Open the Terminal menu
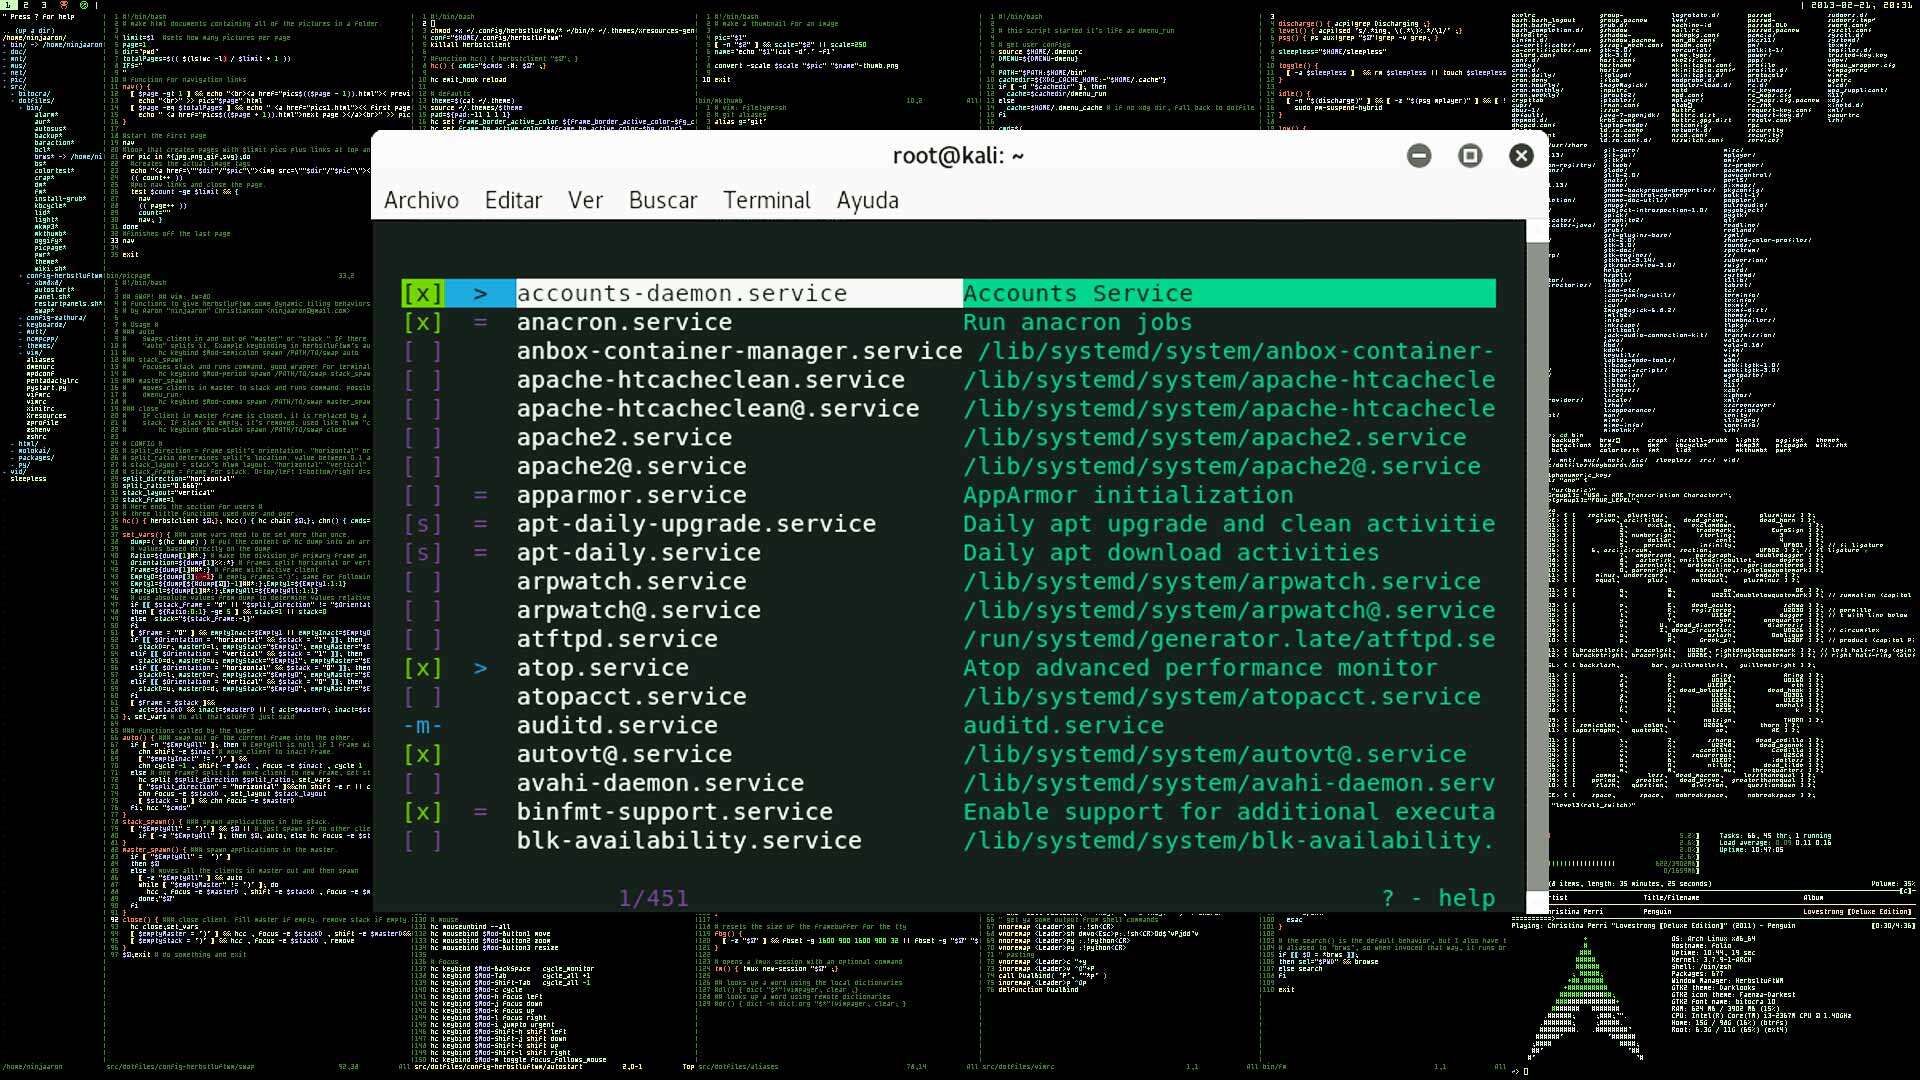Image resolution: width=1920 pixels, height=1080 pixels. coord(767,200)
